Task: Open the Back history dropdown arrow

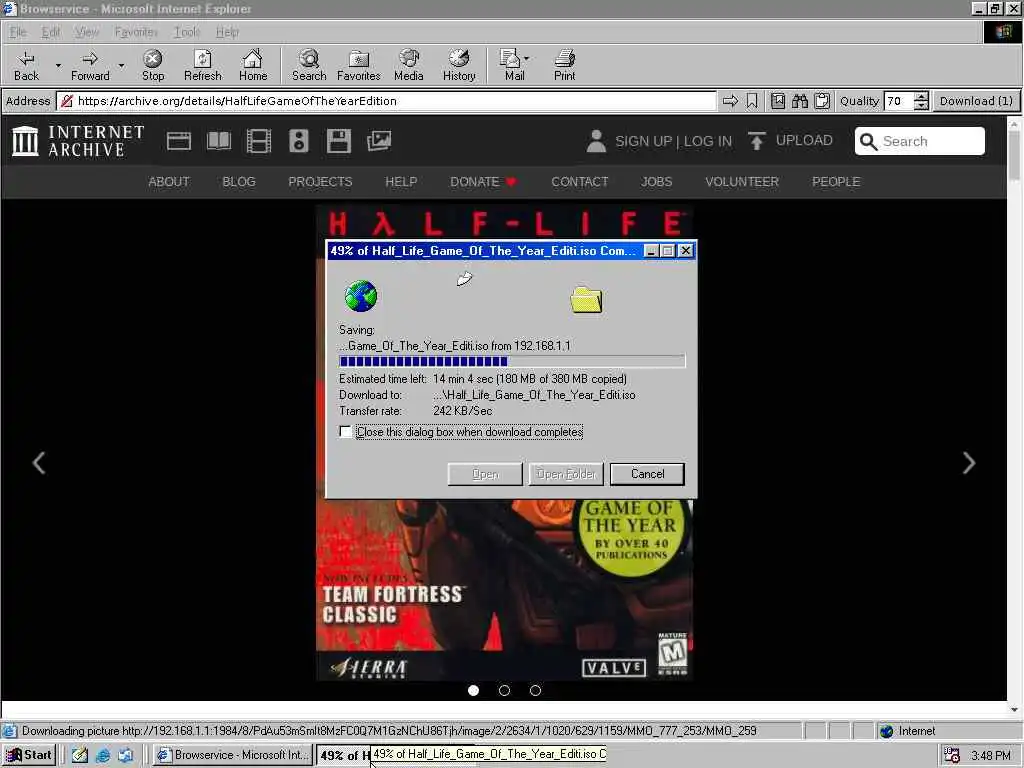Action: 57,65
